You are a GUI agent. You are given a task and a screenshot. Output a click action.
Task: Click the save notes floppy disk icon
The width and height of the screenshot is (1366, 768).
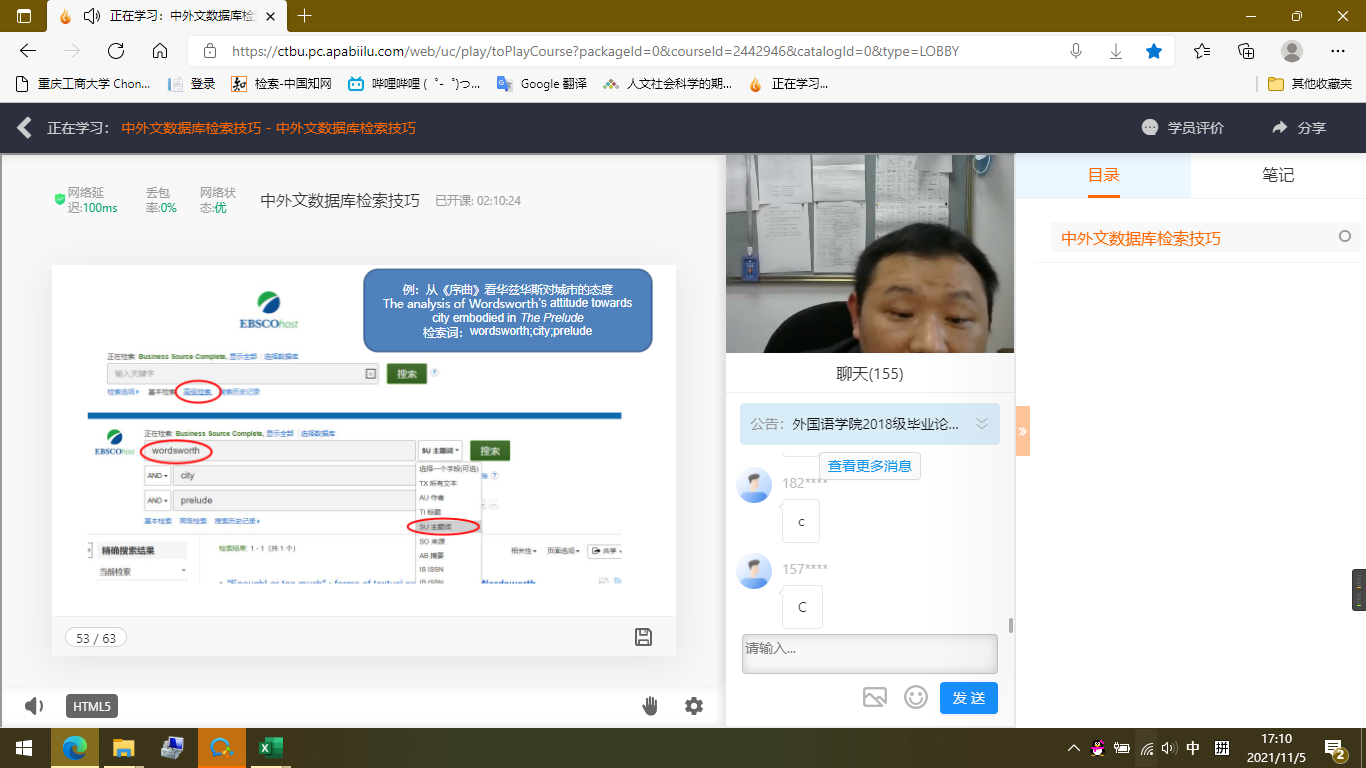coord(644,638)
